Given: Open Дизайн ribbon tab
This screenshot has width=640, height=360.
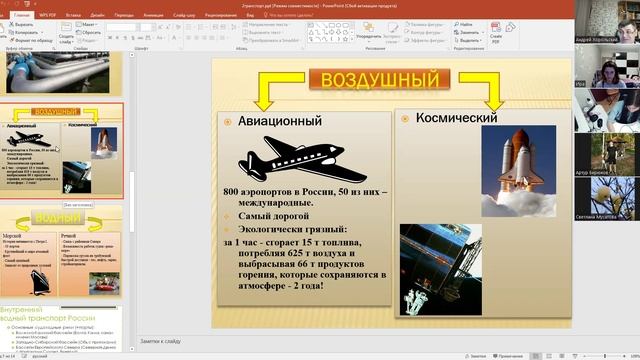Looking at the screenshot, I should 98,15.
